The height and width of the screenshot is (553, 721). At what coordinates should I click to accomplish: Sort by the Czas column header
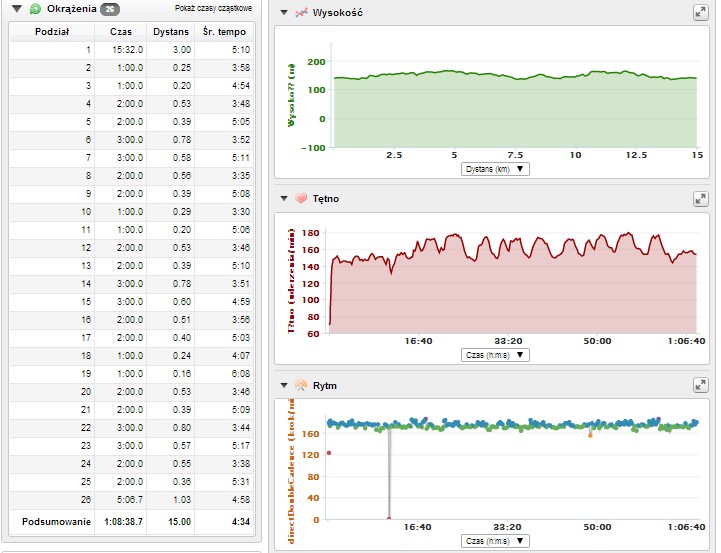click(121, 32)
